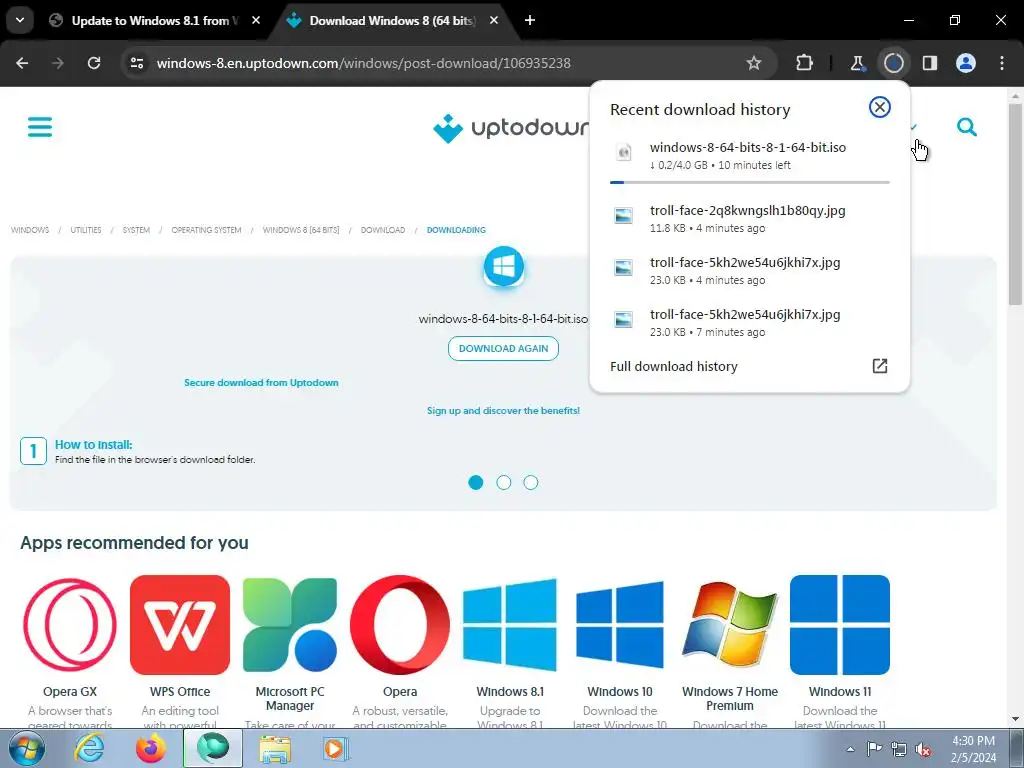This screenshot has width=1024, height=768.
Task: Open the Windows 7 Home Premium icon
Action: coord(730,625)
